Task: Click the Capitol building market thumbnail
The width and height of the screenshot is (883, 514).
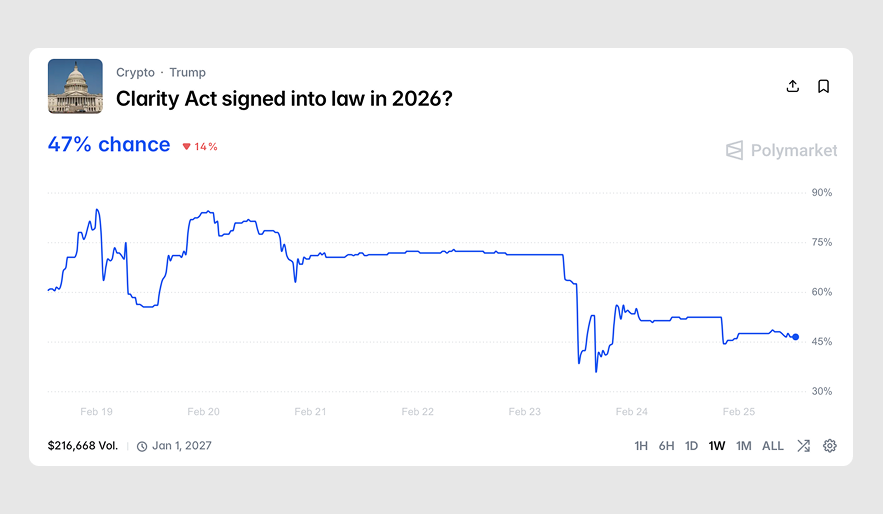Action: pyautogui.click(x=75, y=86)
